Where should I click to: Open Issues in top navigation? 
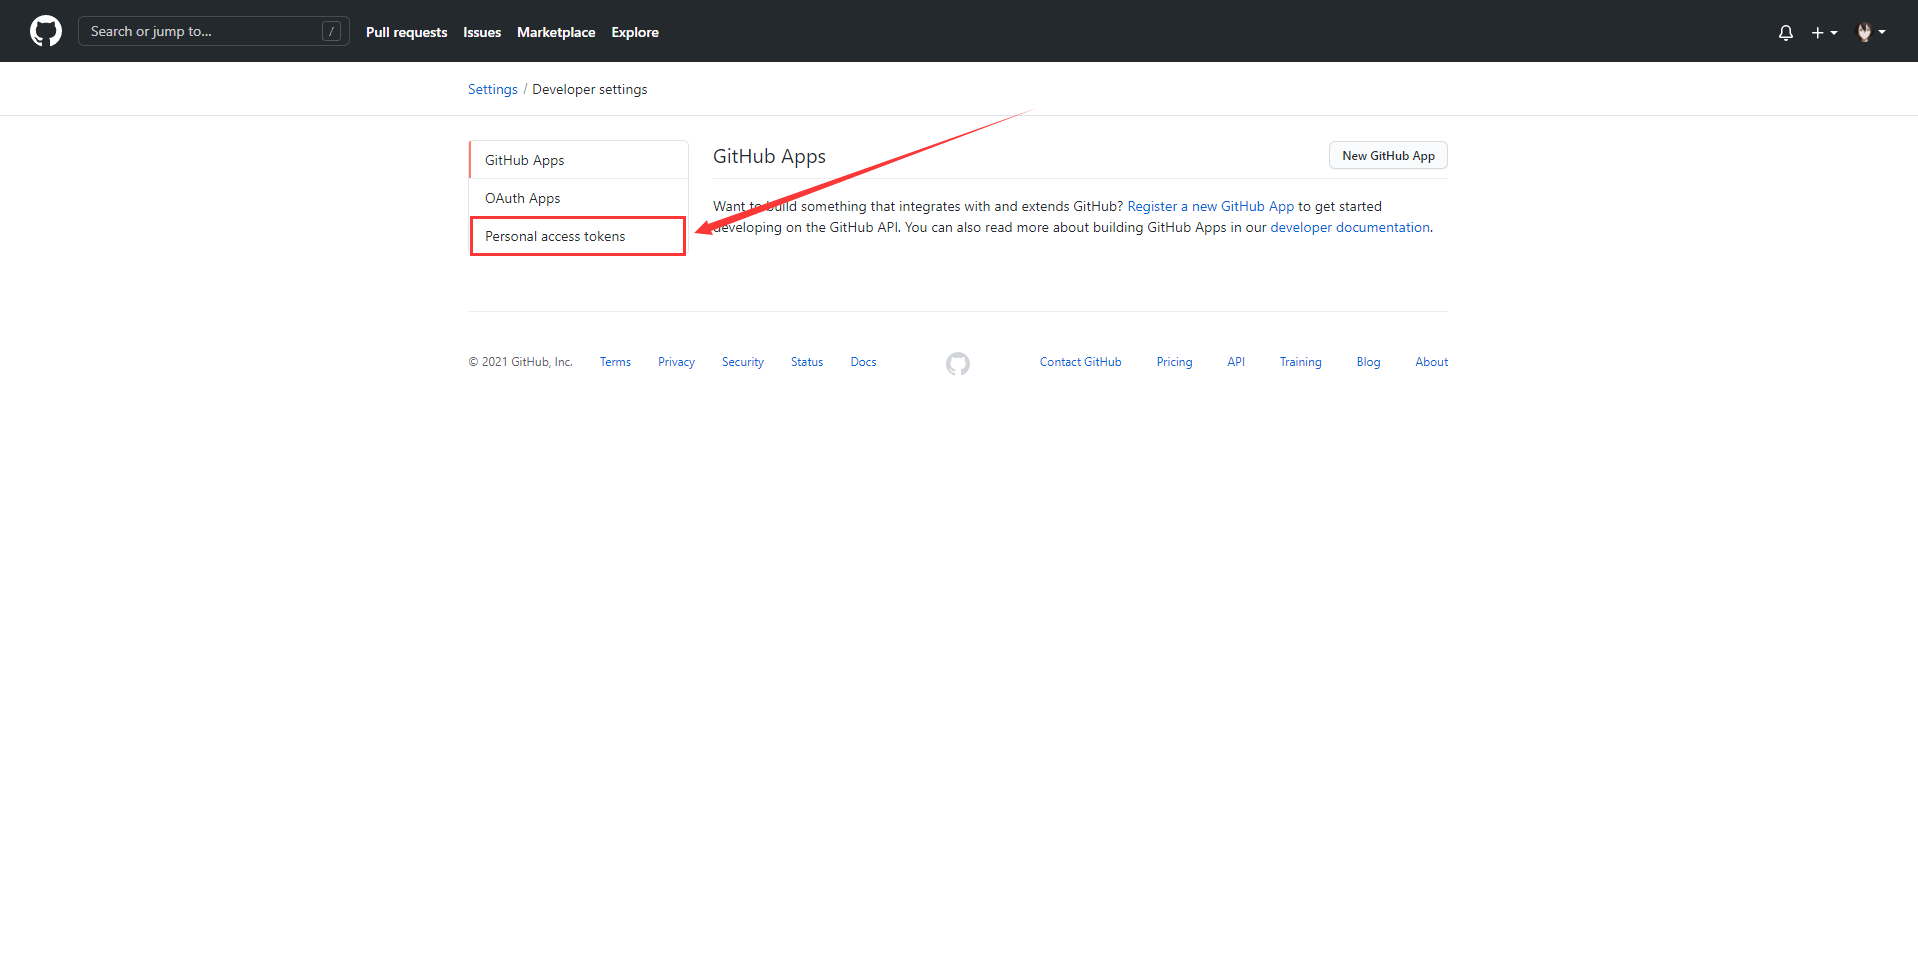click(x=482, y=32)
